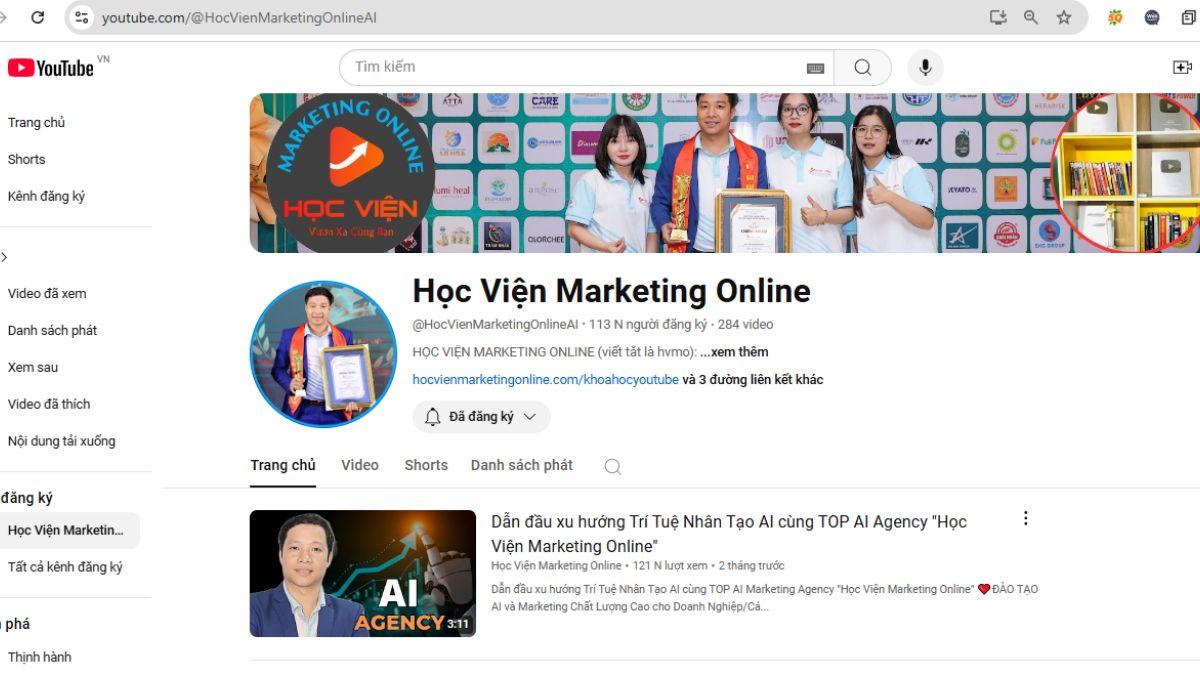Open video title 'Dẫn đầu xu hướng Trí Tuệ Nhân Tạo AI'
This screenshot has height=675, width=1200.
coord(729,534)
